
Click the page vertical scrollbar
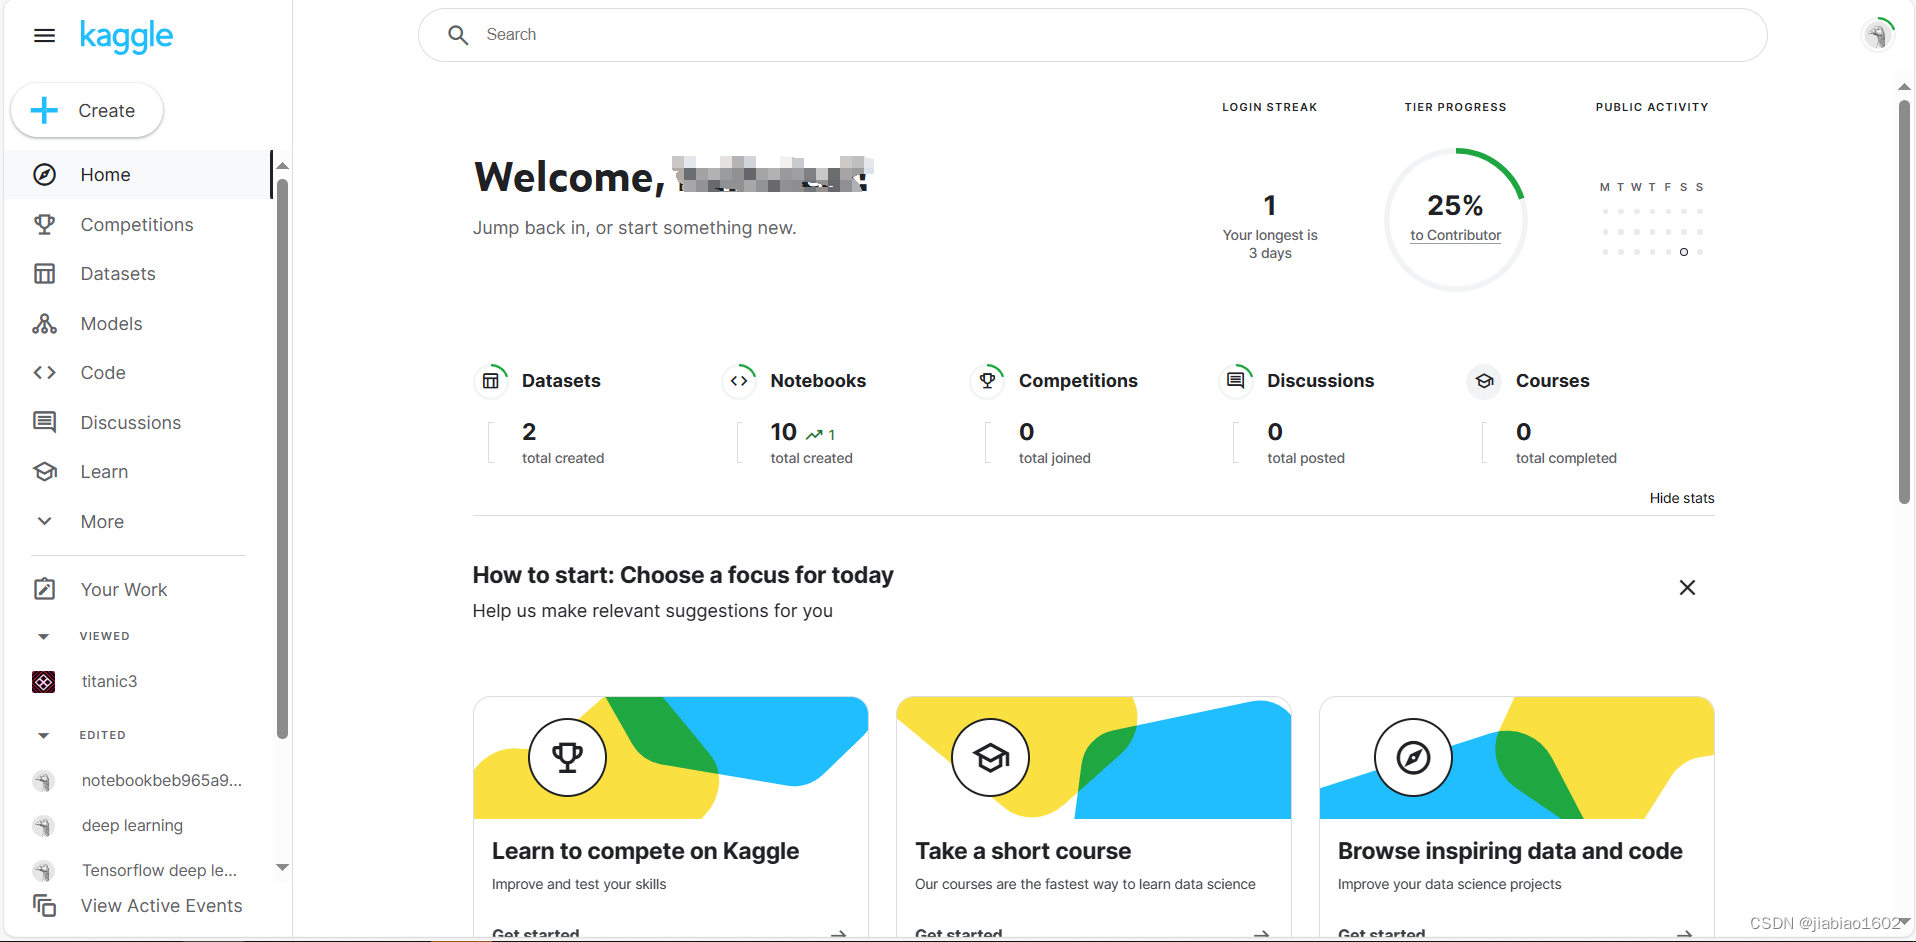1904,300
